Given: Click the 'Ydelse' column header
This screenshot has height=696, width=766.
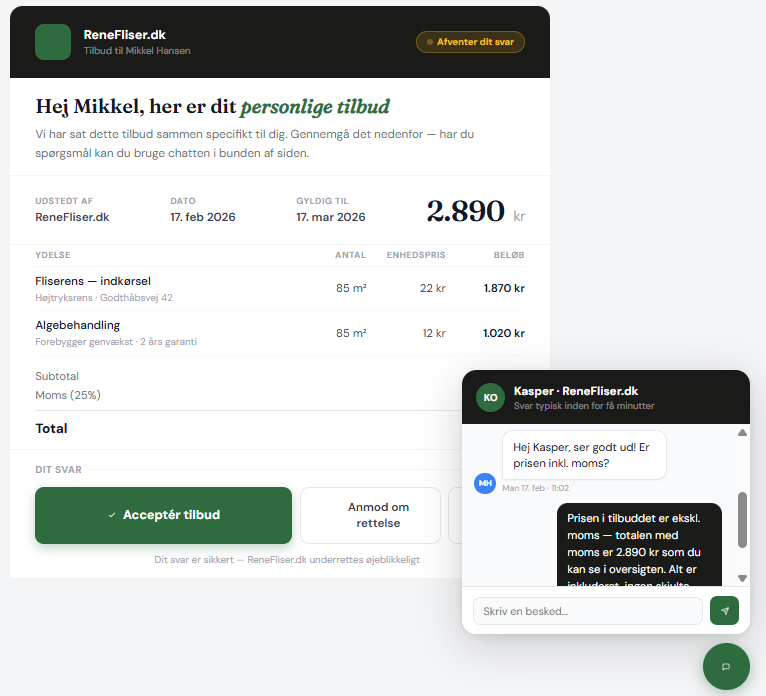Looking at the screenshot, I should [x=53, y=255].
